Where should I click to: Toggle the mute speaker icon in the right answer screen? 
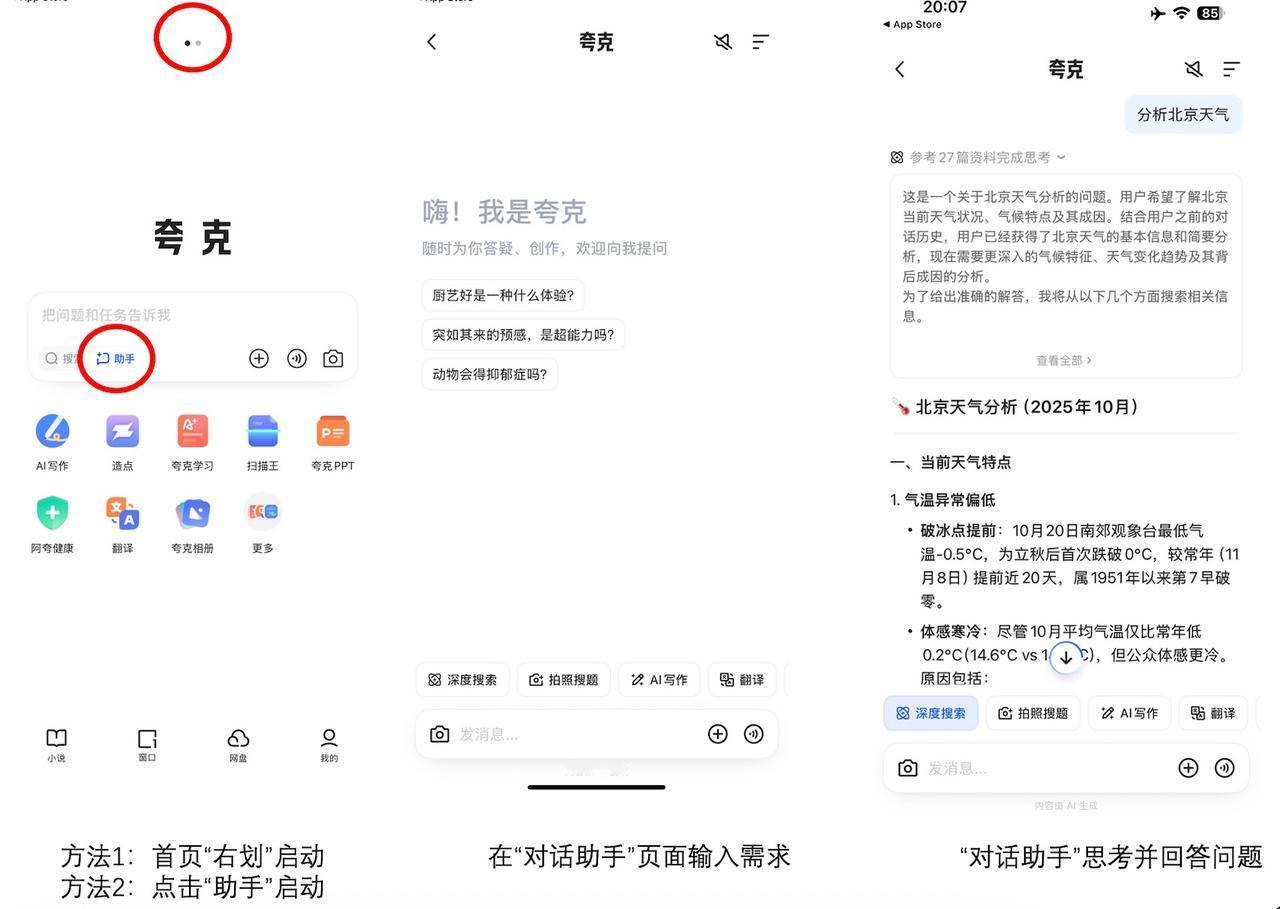pyautogui.click(x=1193, y=69)
